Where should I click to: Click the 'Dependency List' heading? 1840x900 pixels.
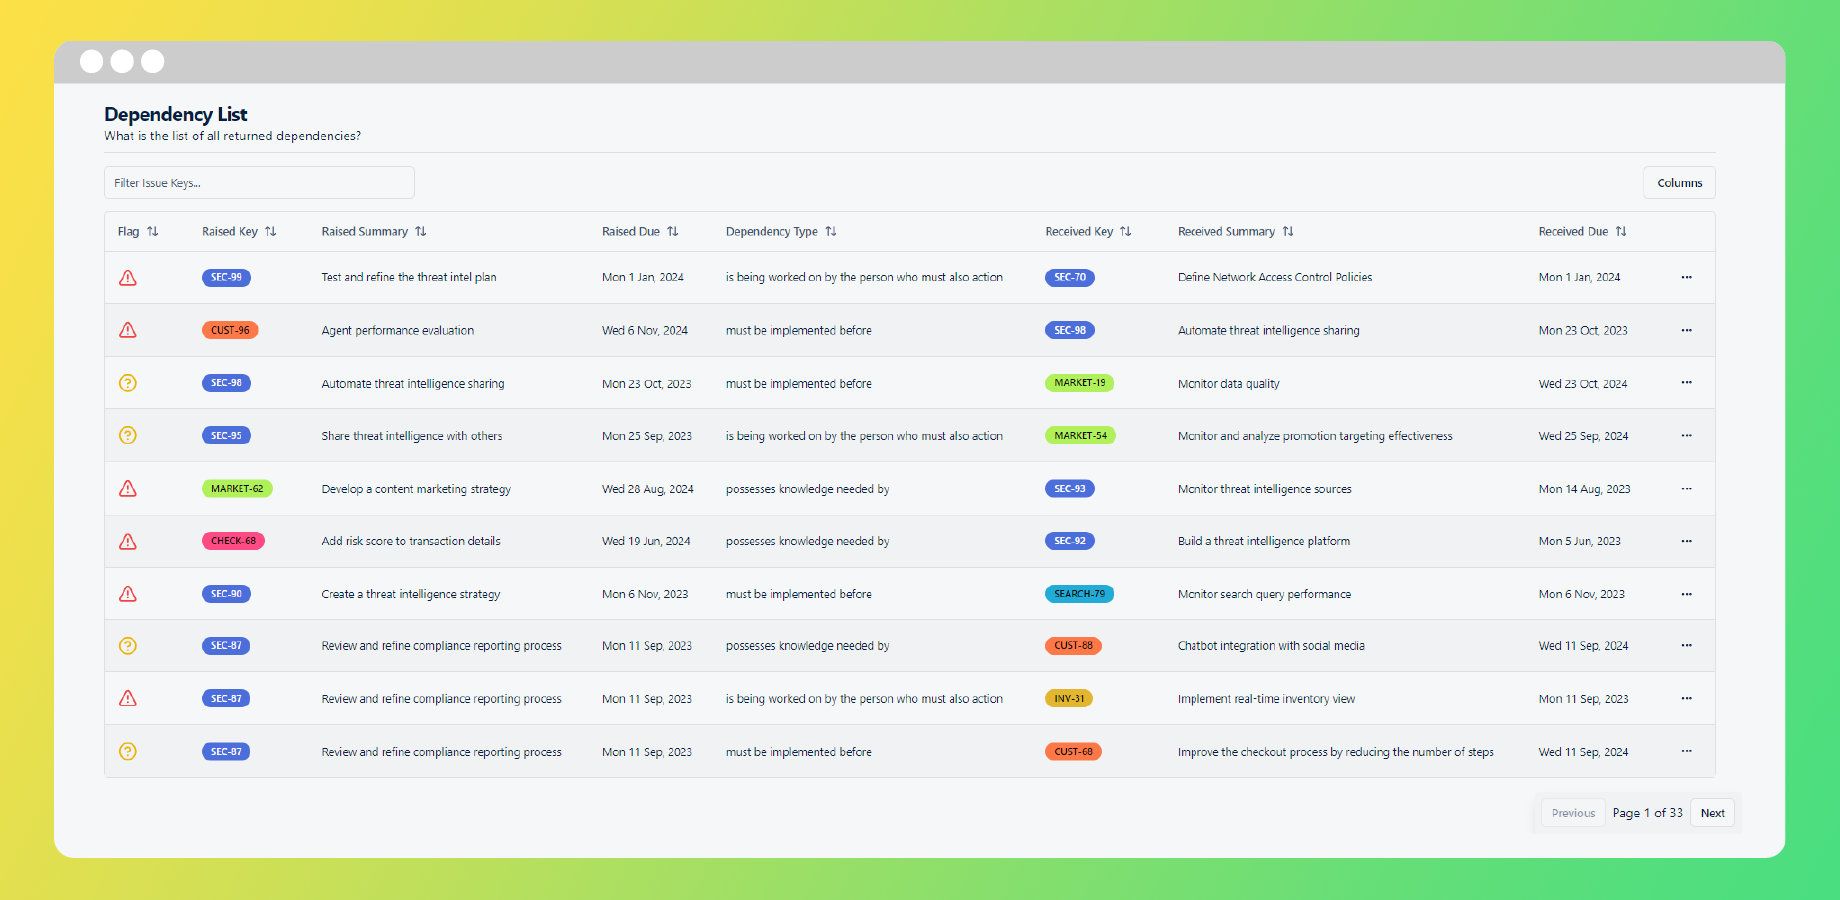coord(176,114)
